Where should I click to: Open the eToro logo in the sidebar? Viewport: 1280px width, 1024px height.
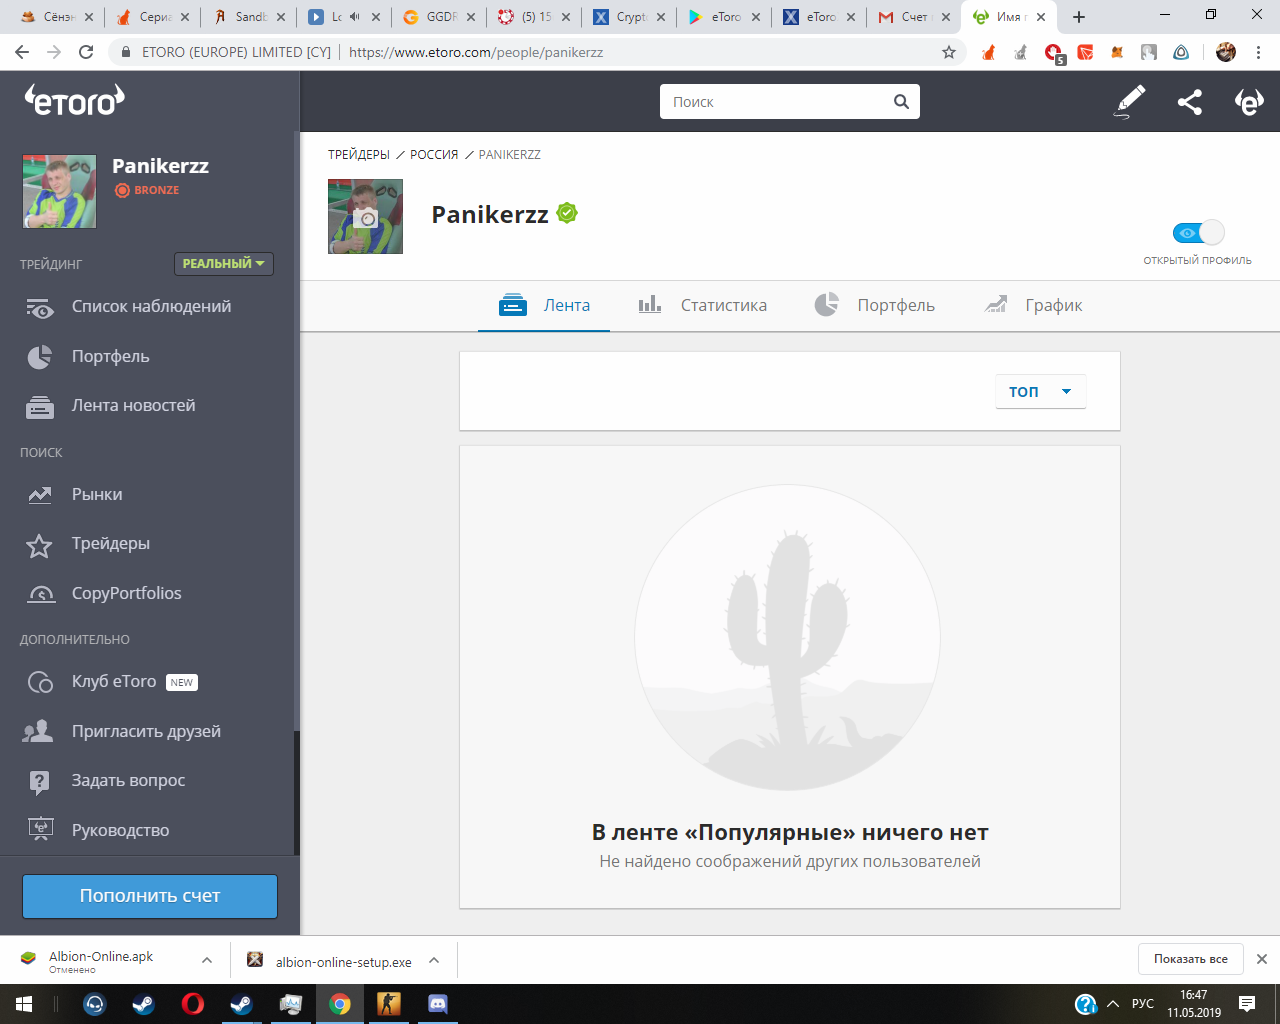click(x=75, y=100)
